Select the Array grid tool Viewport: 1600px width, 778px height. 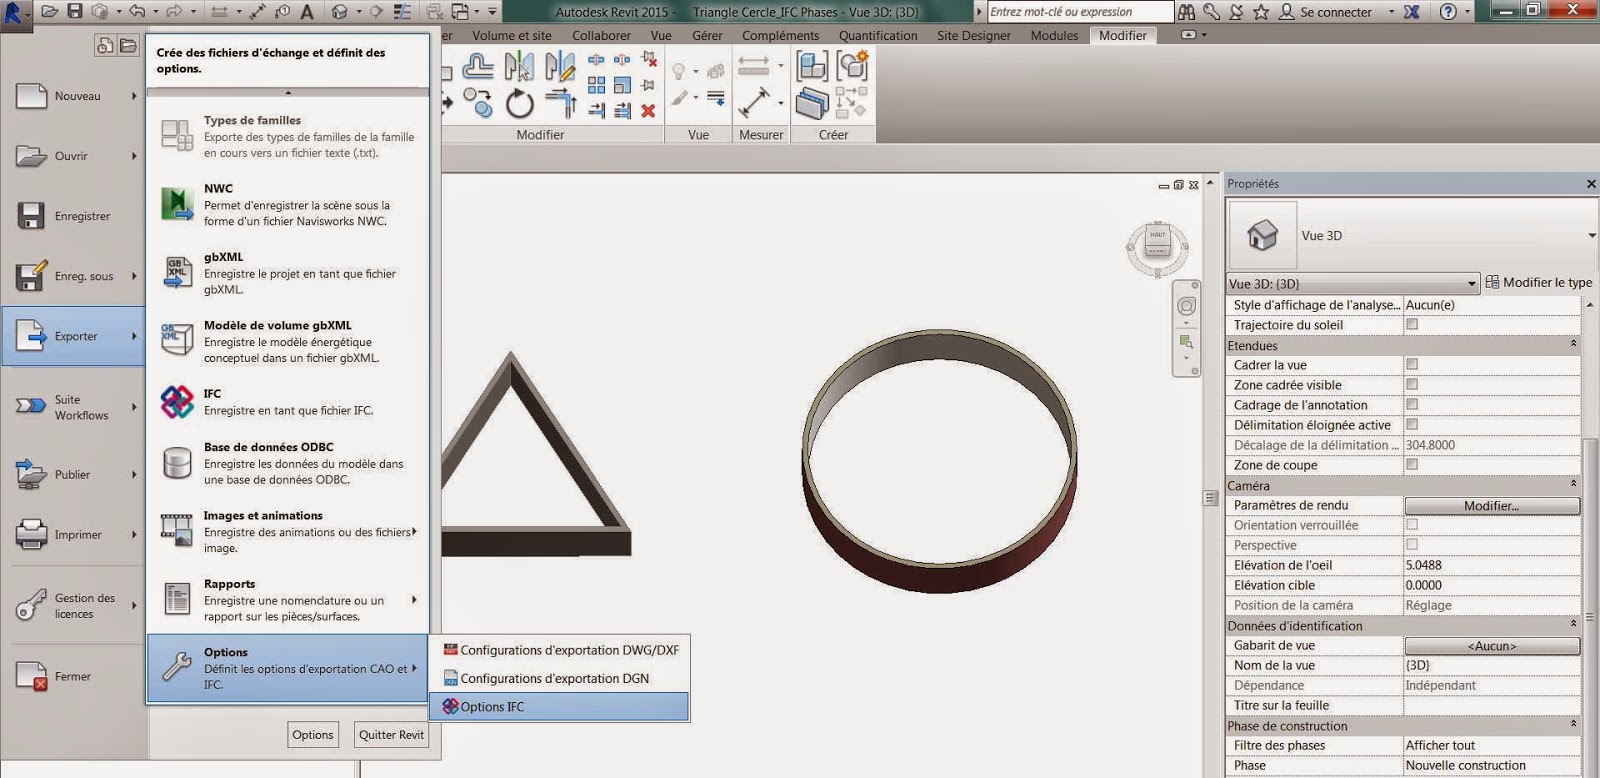click(596, 86)
